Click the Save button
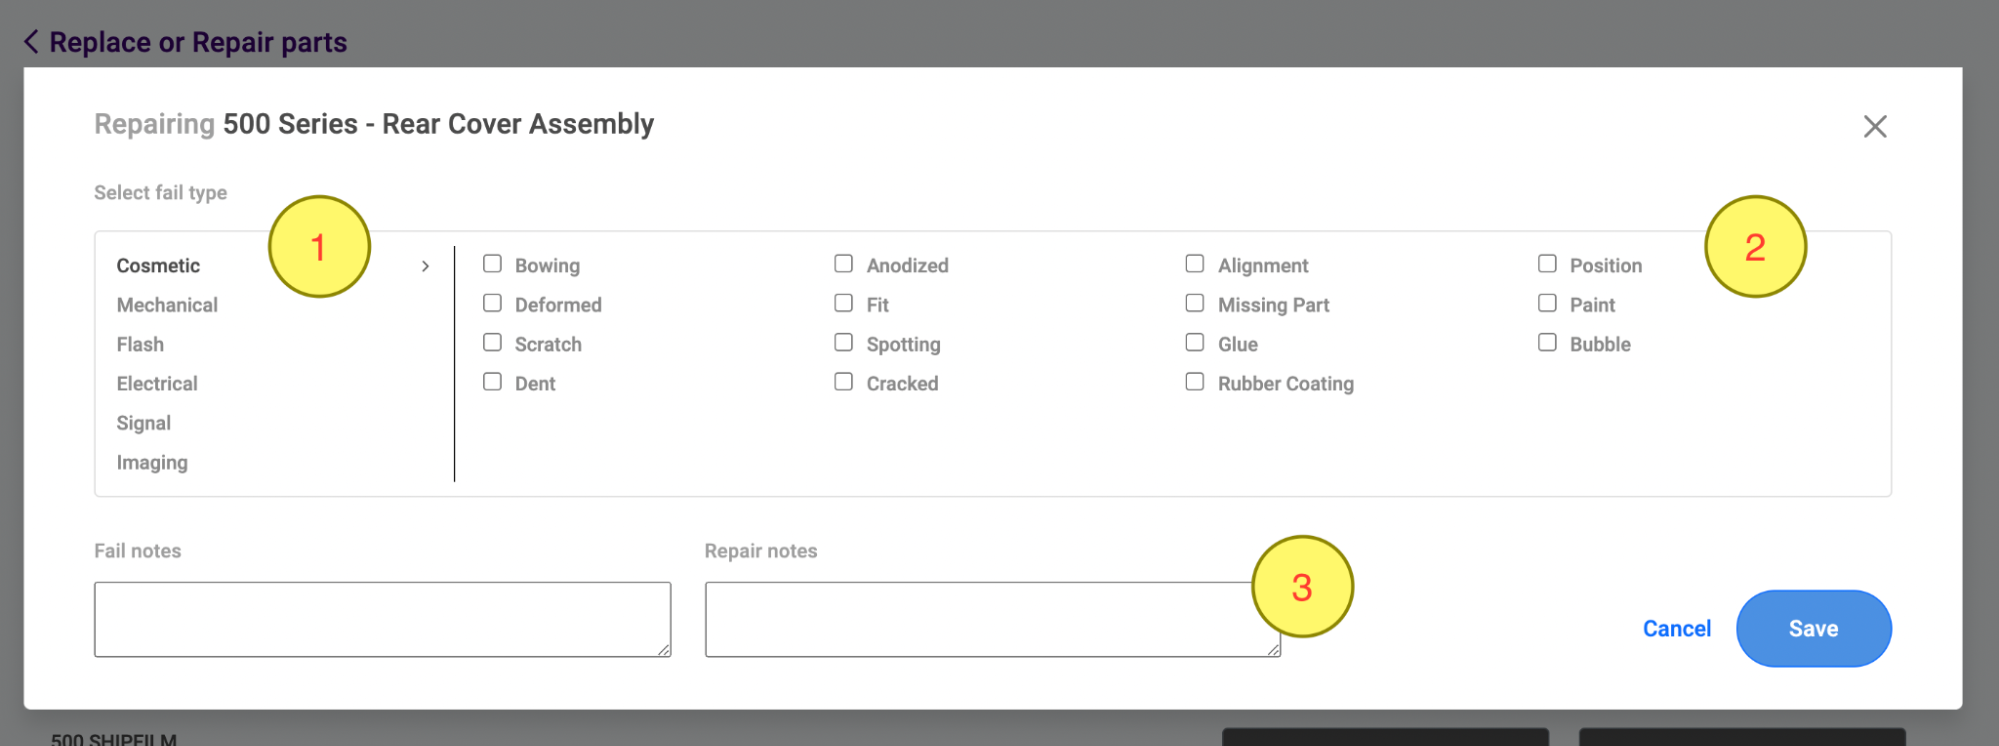The height and width of the screenshot is (746, 1999). pyautogui.click(x=1813, y=628)
